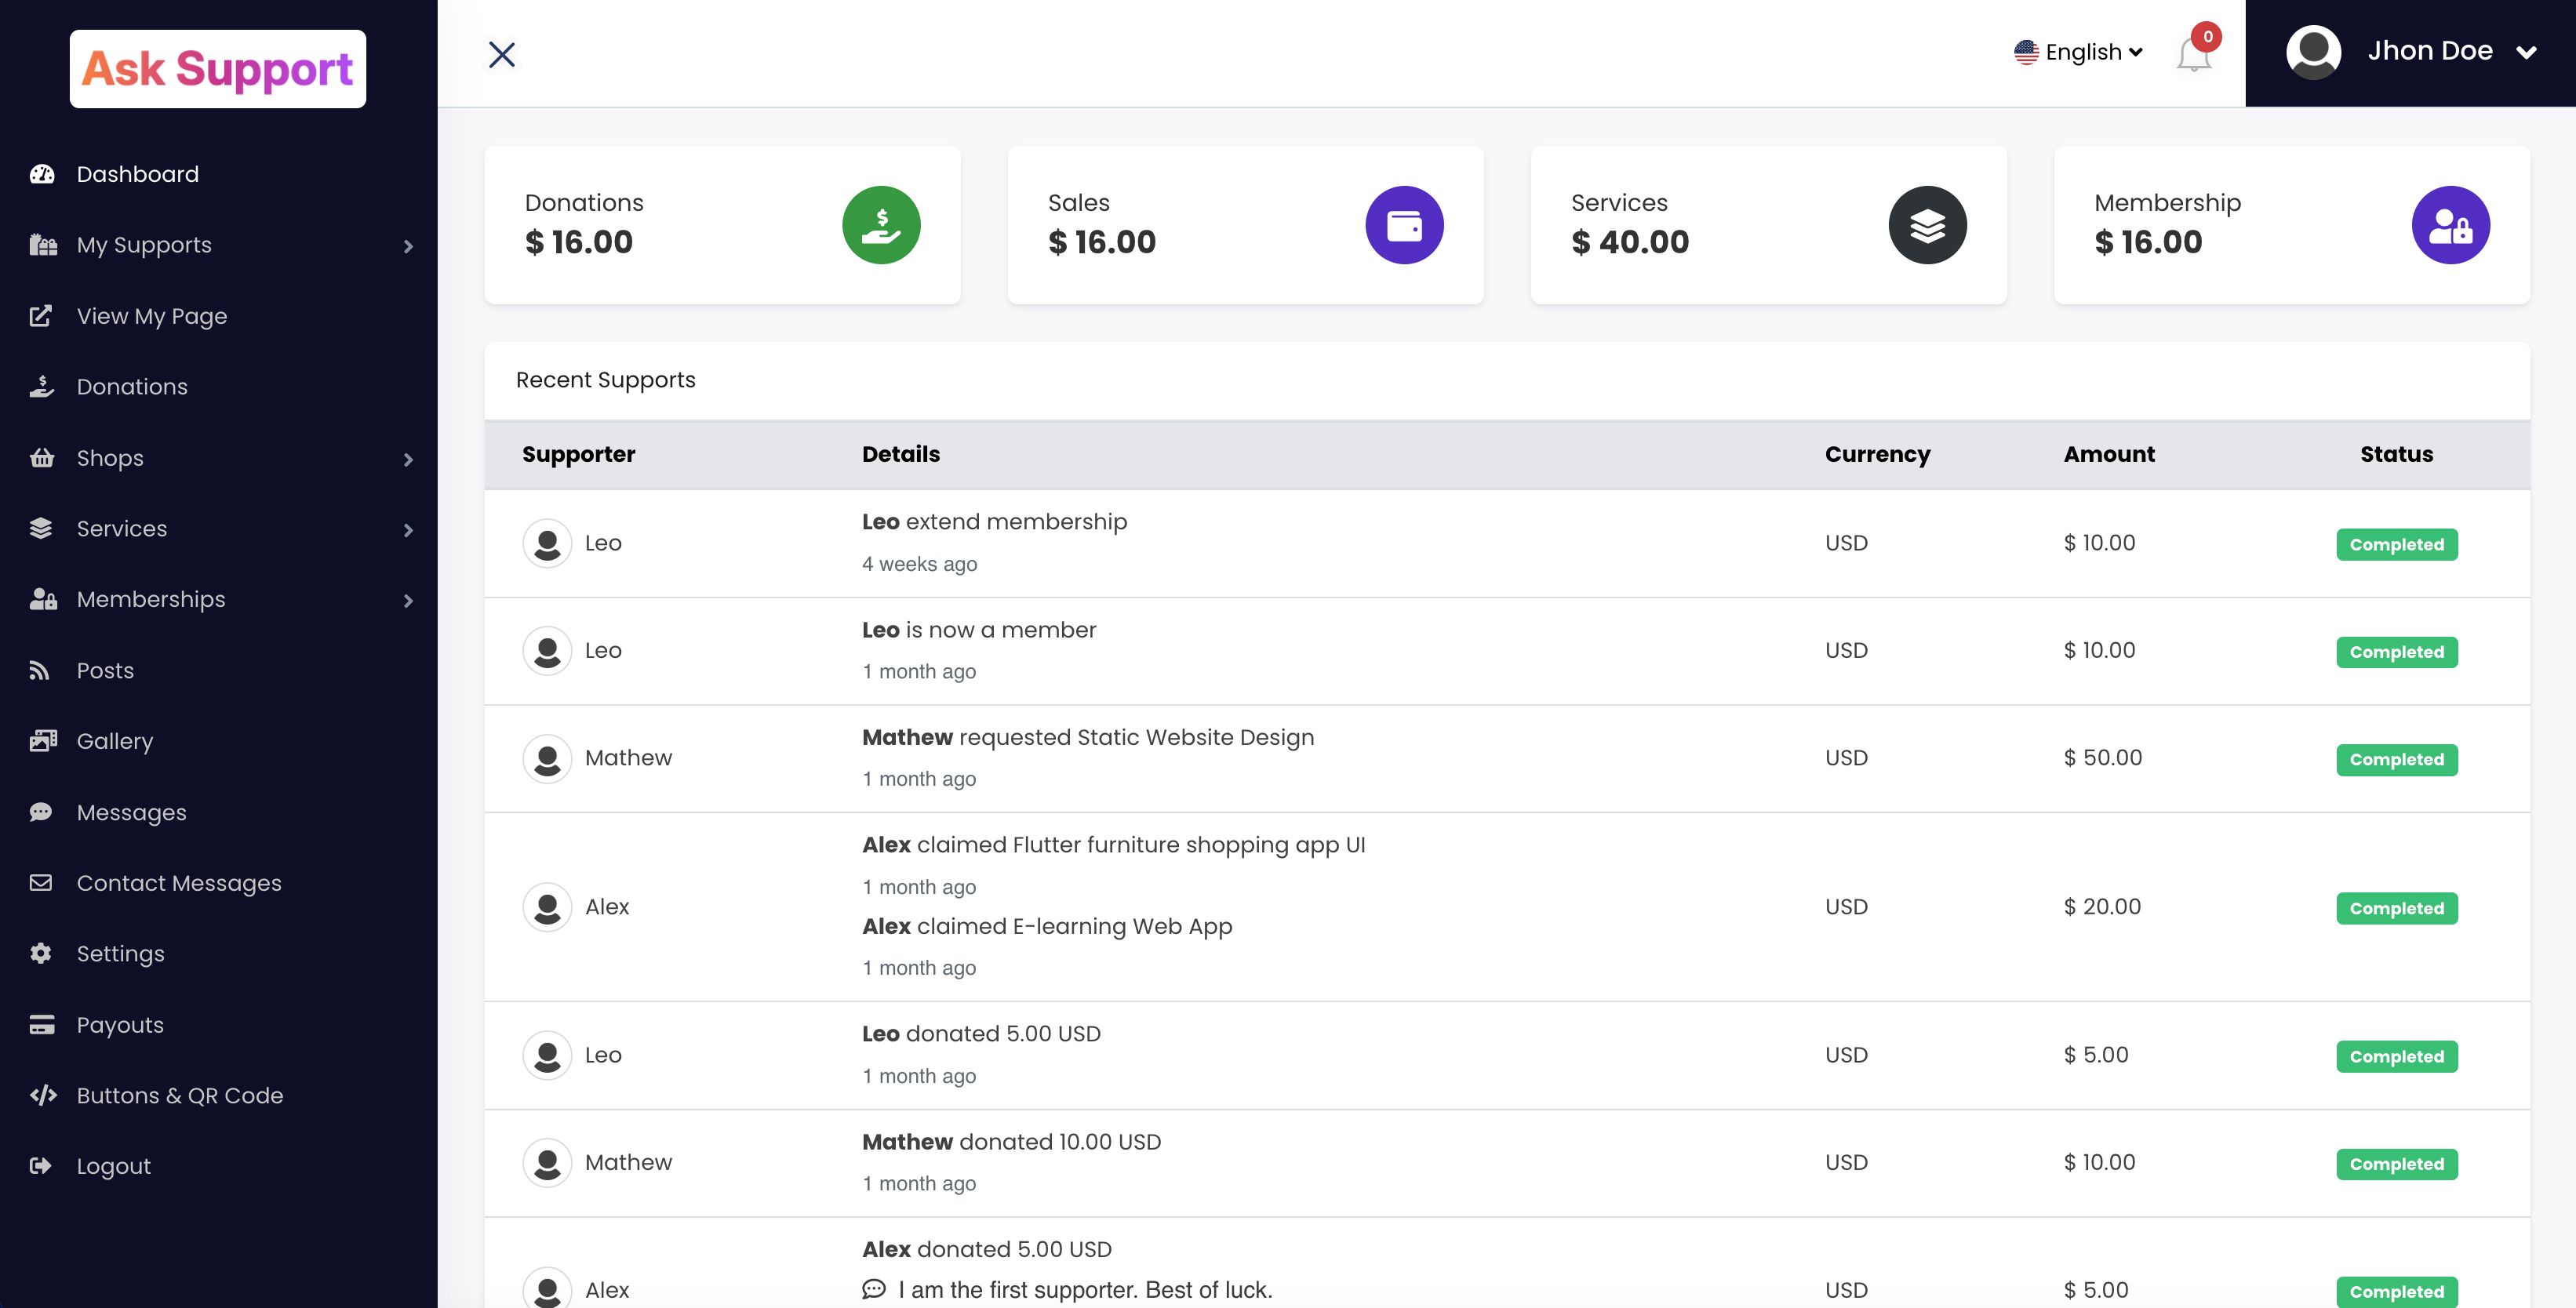Click the Membership user-lock icon
Viewport: 2576px width, 1308px height.
coord(2450,225)
